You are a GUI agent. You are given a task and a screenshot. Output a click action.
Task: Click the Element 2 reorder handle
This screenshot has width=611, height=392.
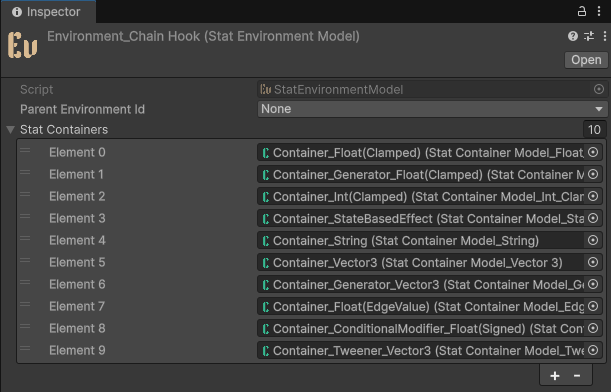(25, 194)
